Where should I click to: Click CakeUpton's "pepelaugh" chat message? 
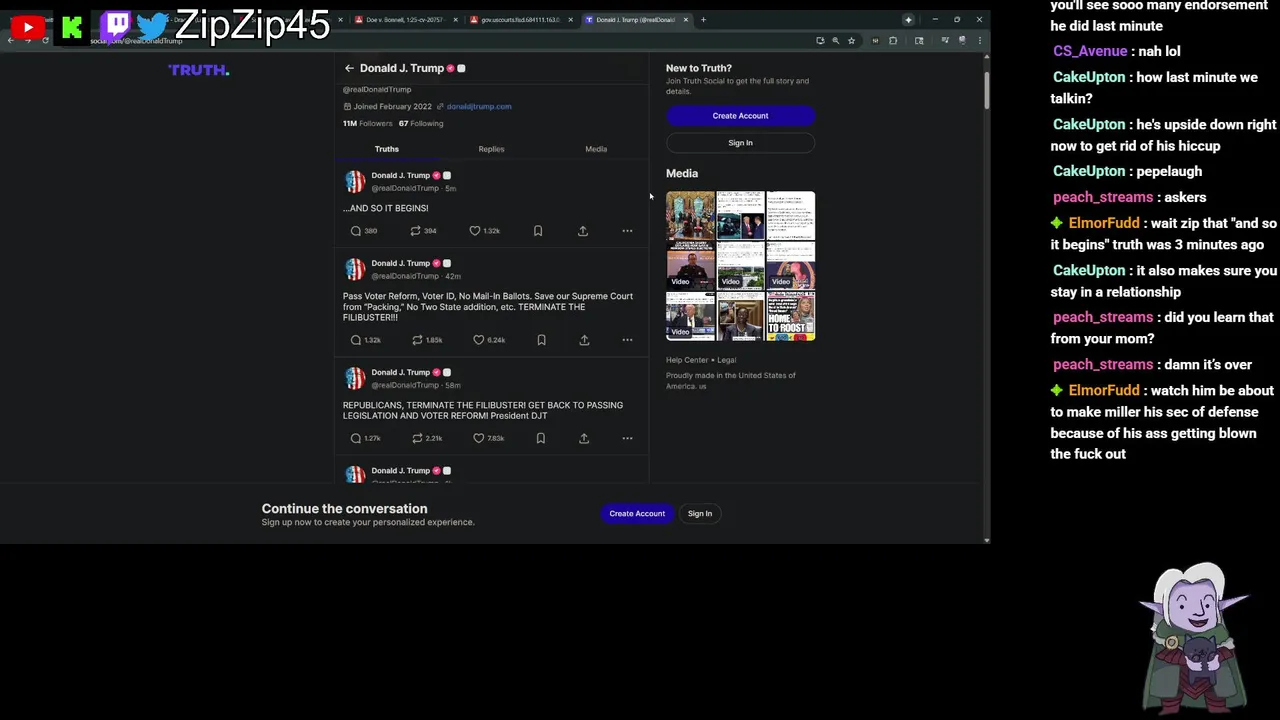pyautogui.click(x=1127, y=171)
